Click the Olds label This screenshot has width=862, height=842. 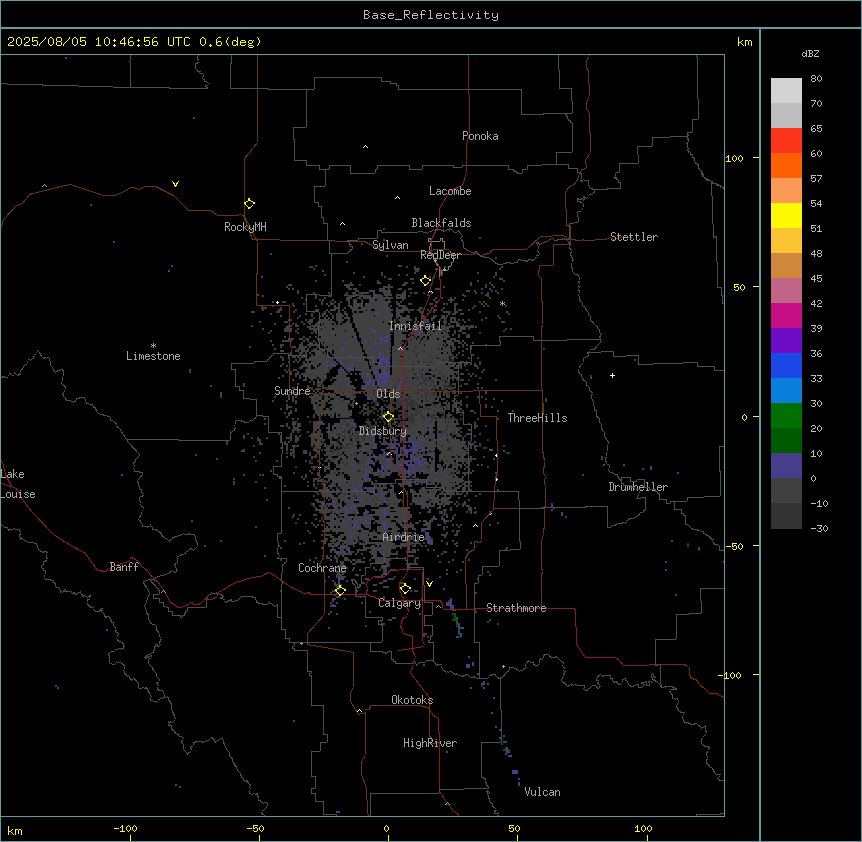tap(388, 394)
